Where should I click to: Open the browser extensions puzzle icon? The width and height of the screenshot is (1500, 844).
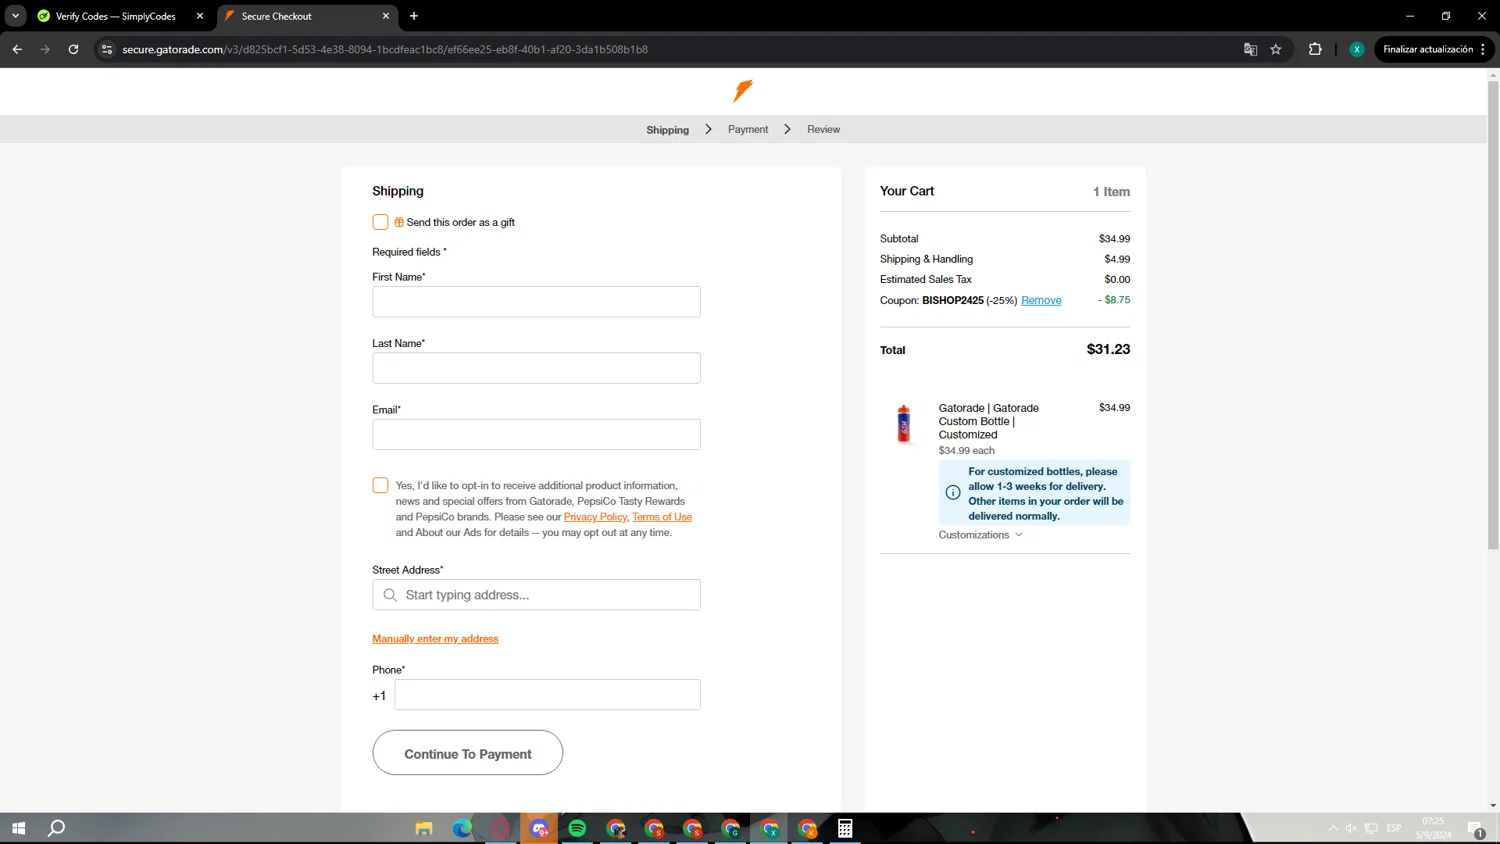[1315, 49]
